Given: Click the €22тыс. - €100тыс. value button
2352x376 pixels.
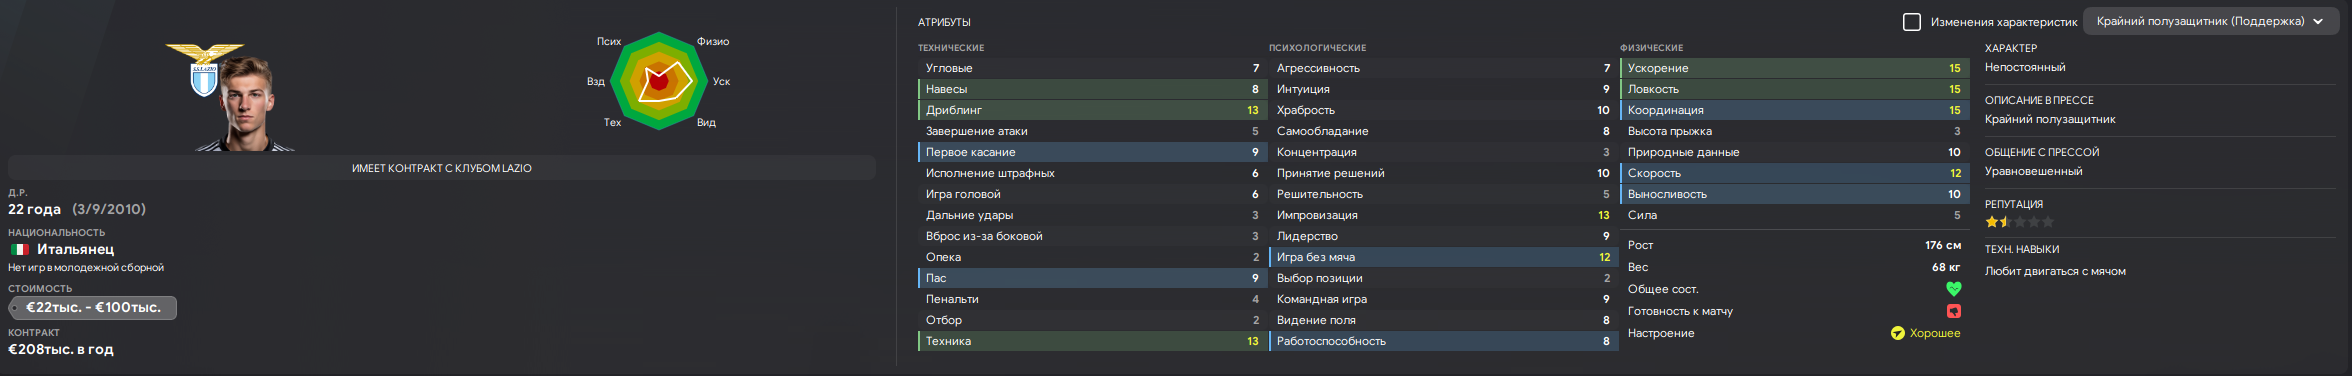Looking at the screenshot, I should [93, 308].
